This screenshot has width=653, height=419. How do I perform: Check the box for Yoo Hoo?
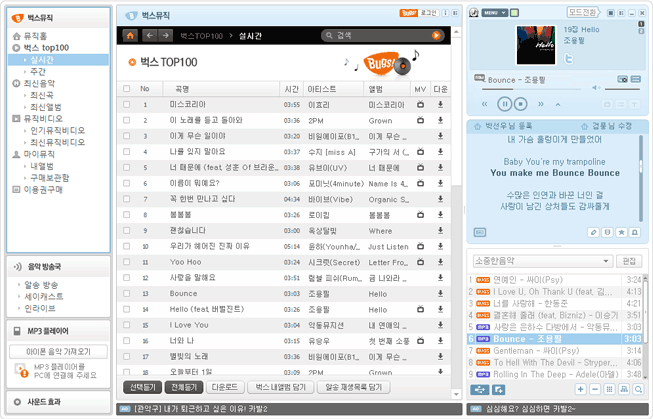[x=127, y=262]
